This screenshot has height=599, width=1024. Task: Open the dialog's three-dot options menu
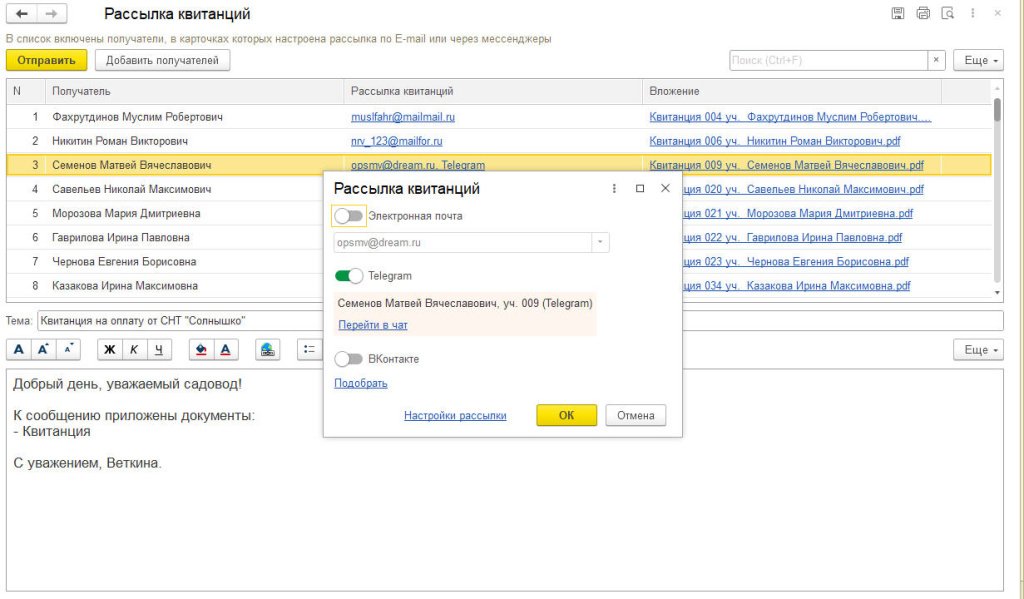(614, 188)
